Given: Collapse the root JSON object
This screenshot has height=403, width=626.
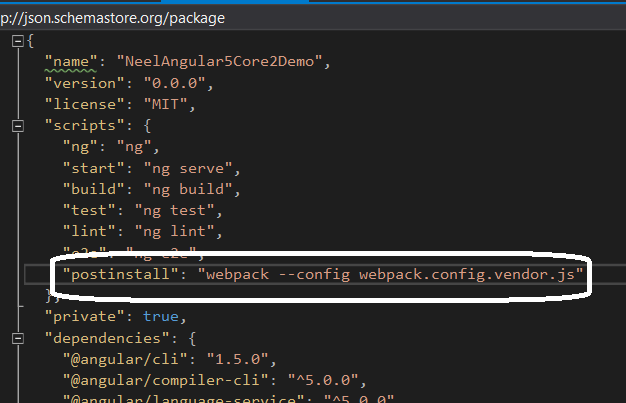Looking at the screenshot, I should [x=18, y=41].
